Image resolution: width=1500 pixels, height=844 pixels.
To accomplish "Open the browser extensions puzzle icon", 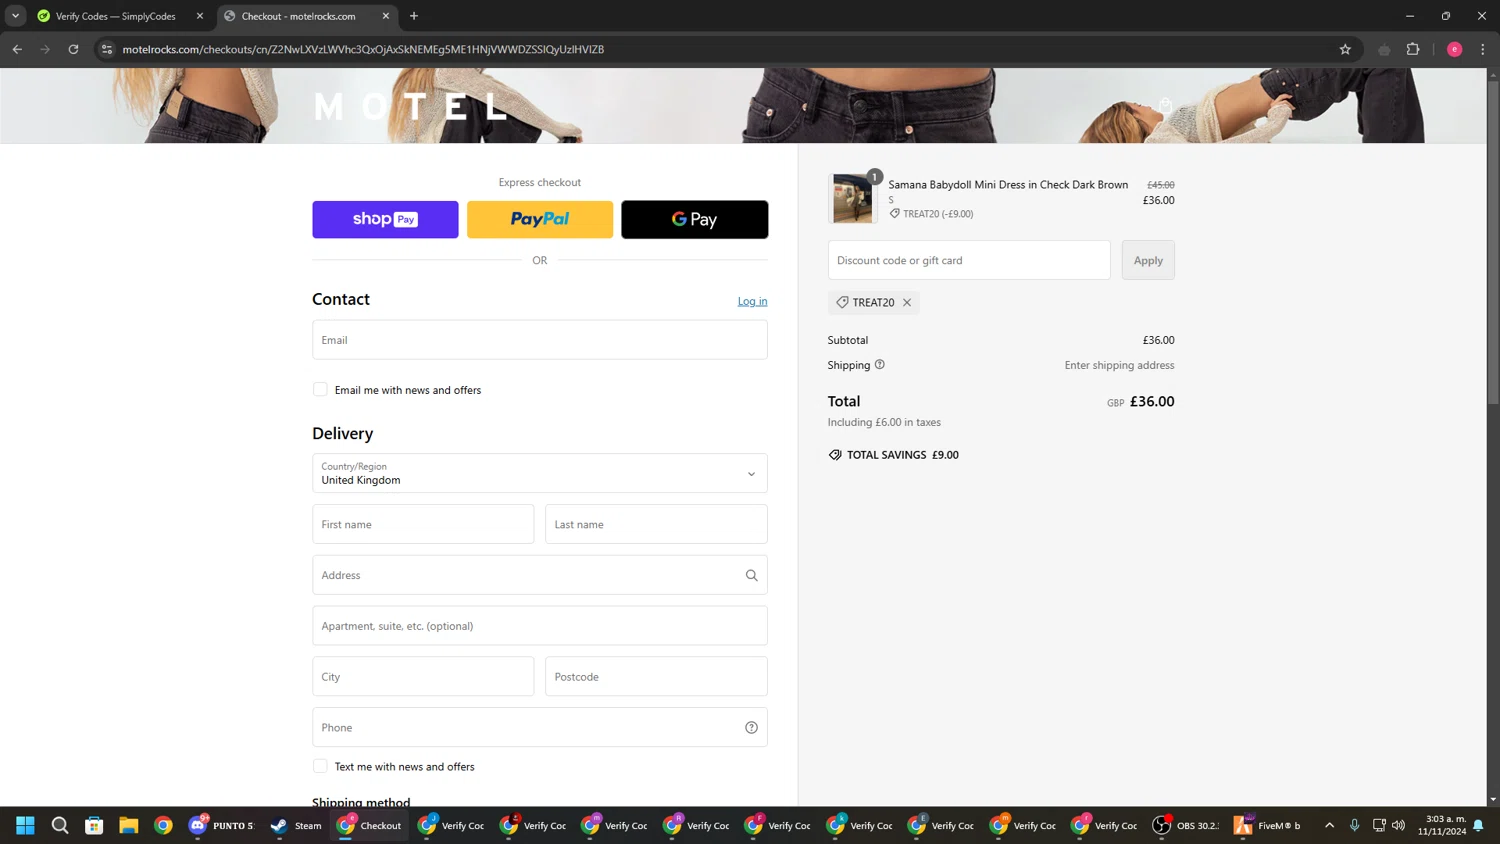I will (1413, 49).
